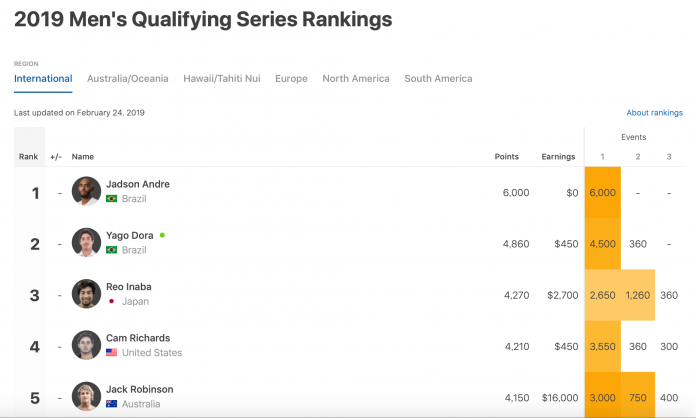The height and width of the screenshot is (418, 696).
Task: Open Jadson Andre's profile photo
Action: point(86,192)
